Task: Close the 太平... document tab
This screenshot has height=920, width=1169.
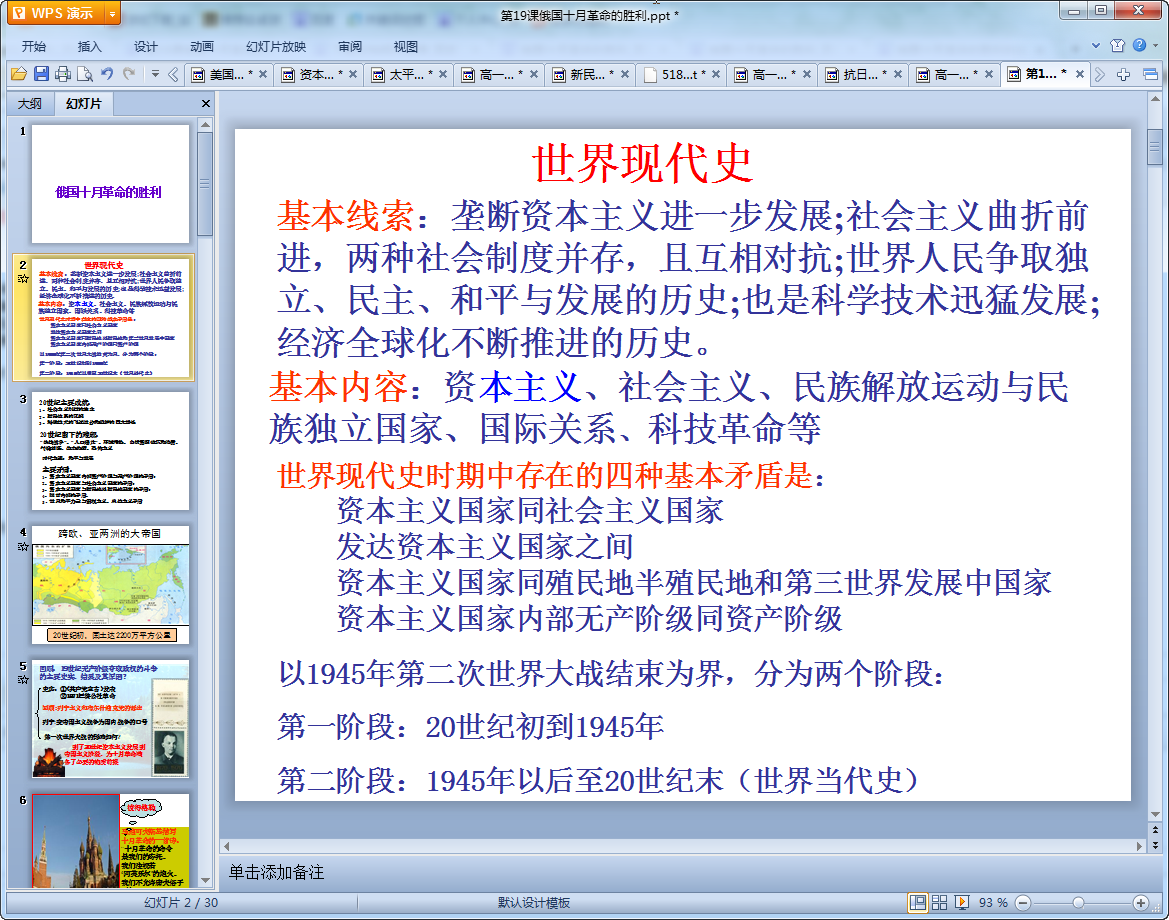Action: pyautogui.click(x=443, y=74)
